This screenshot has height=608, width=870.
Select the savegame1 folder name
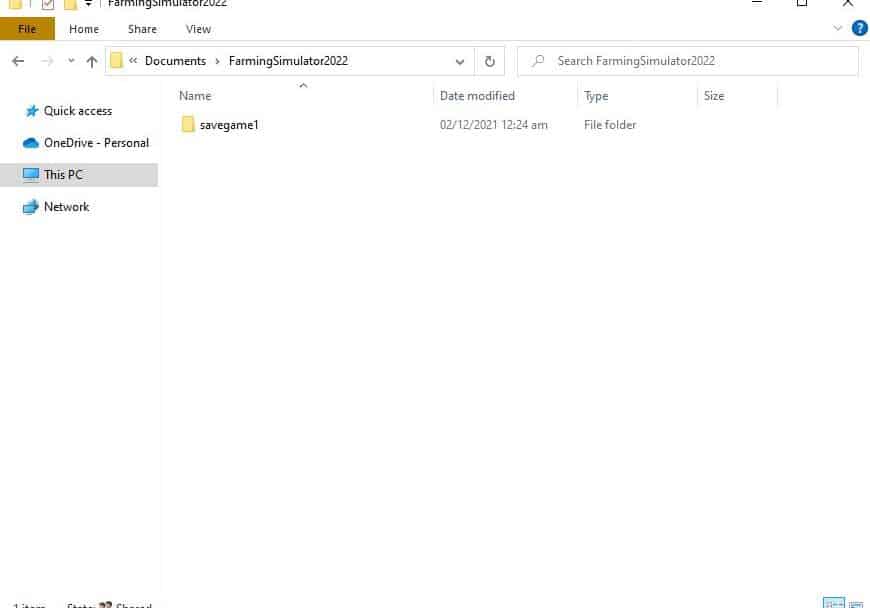coord(229,125)
